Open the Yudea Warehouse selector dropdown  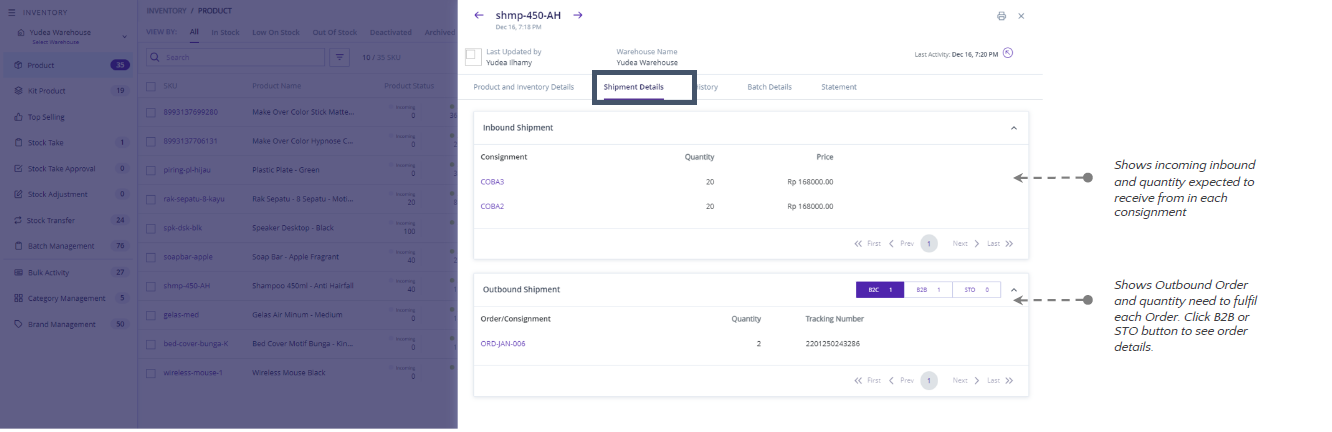[125, 37]
